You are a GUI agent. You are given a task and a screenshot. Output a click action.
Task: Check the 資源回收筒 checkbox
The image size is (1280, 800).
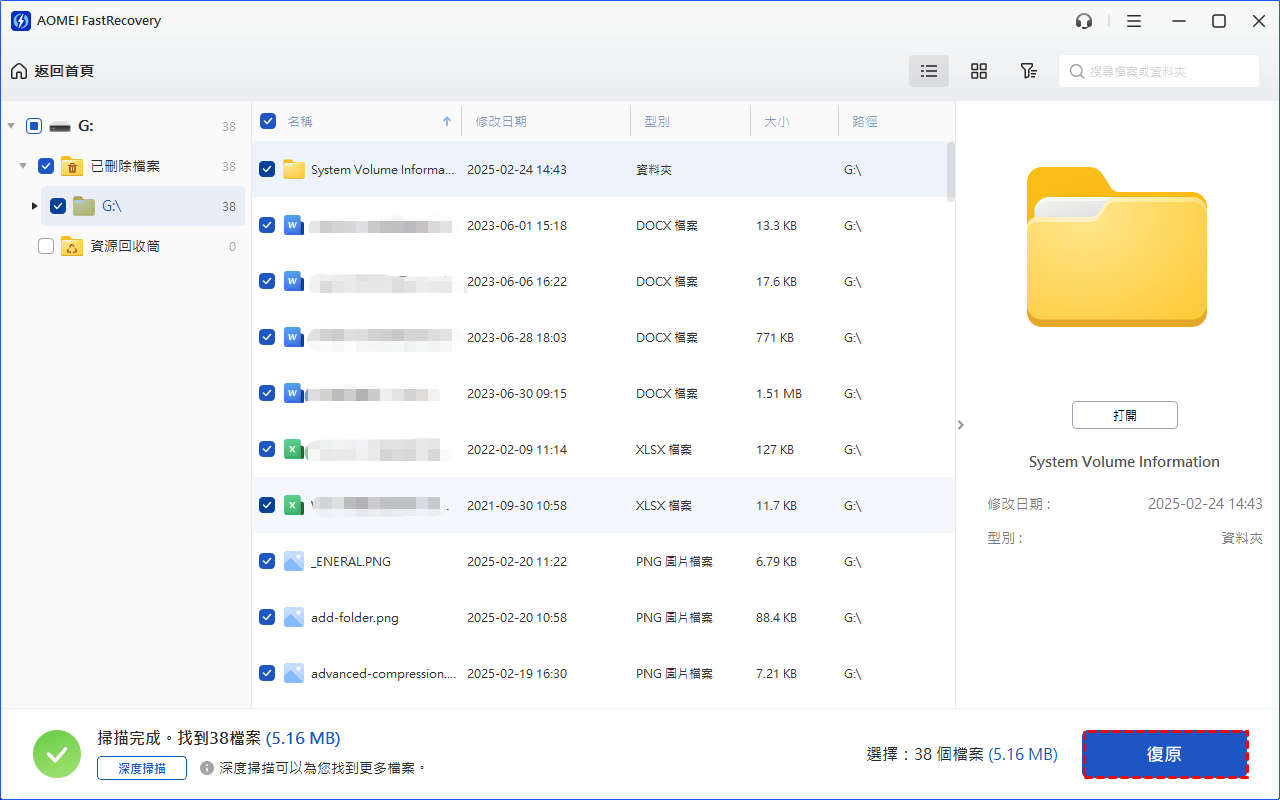pyautogui.click(x=46, y=246)
